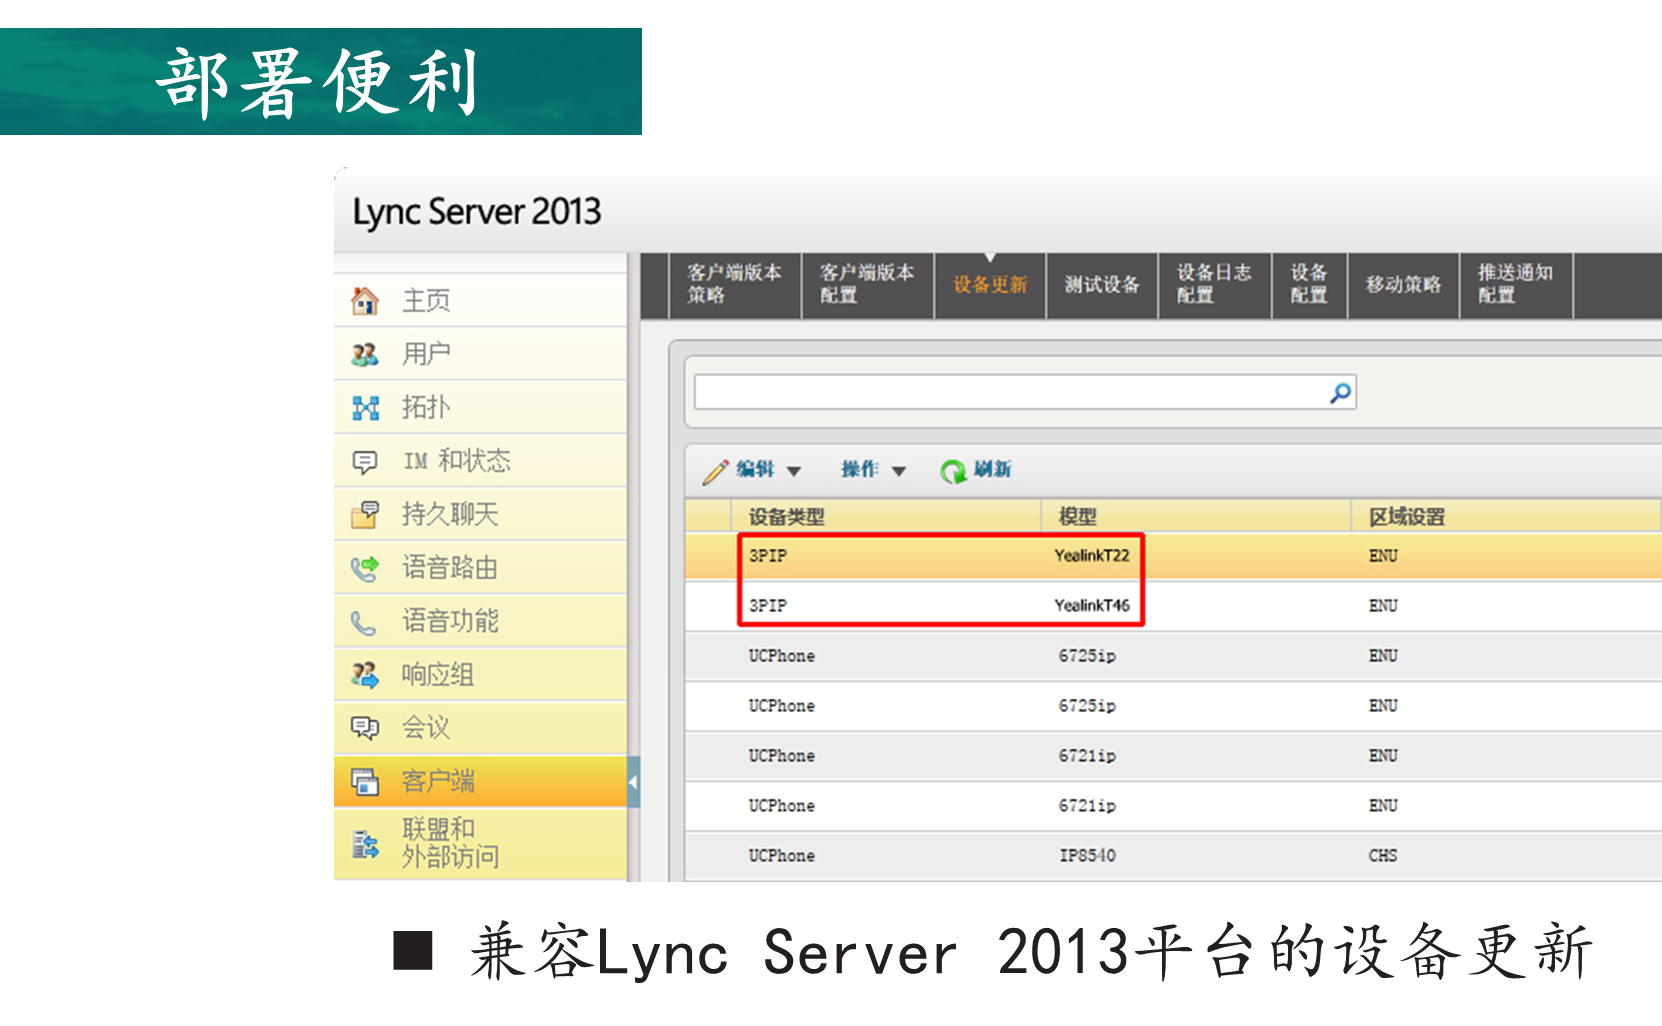Click the pencil Edit icon
The width and height of the screenshot is (1662, 1026).
pos(715,470)
